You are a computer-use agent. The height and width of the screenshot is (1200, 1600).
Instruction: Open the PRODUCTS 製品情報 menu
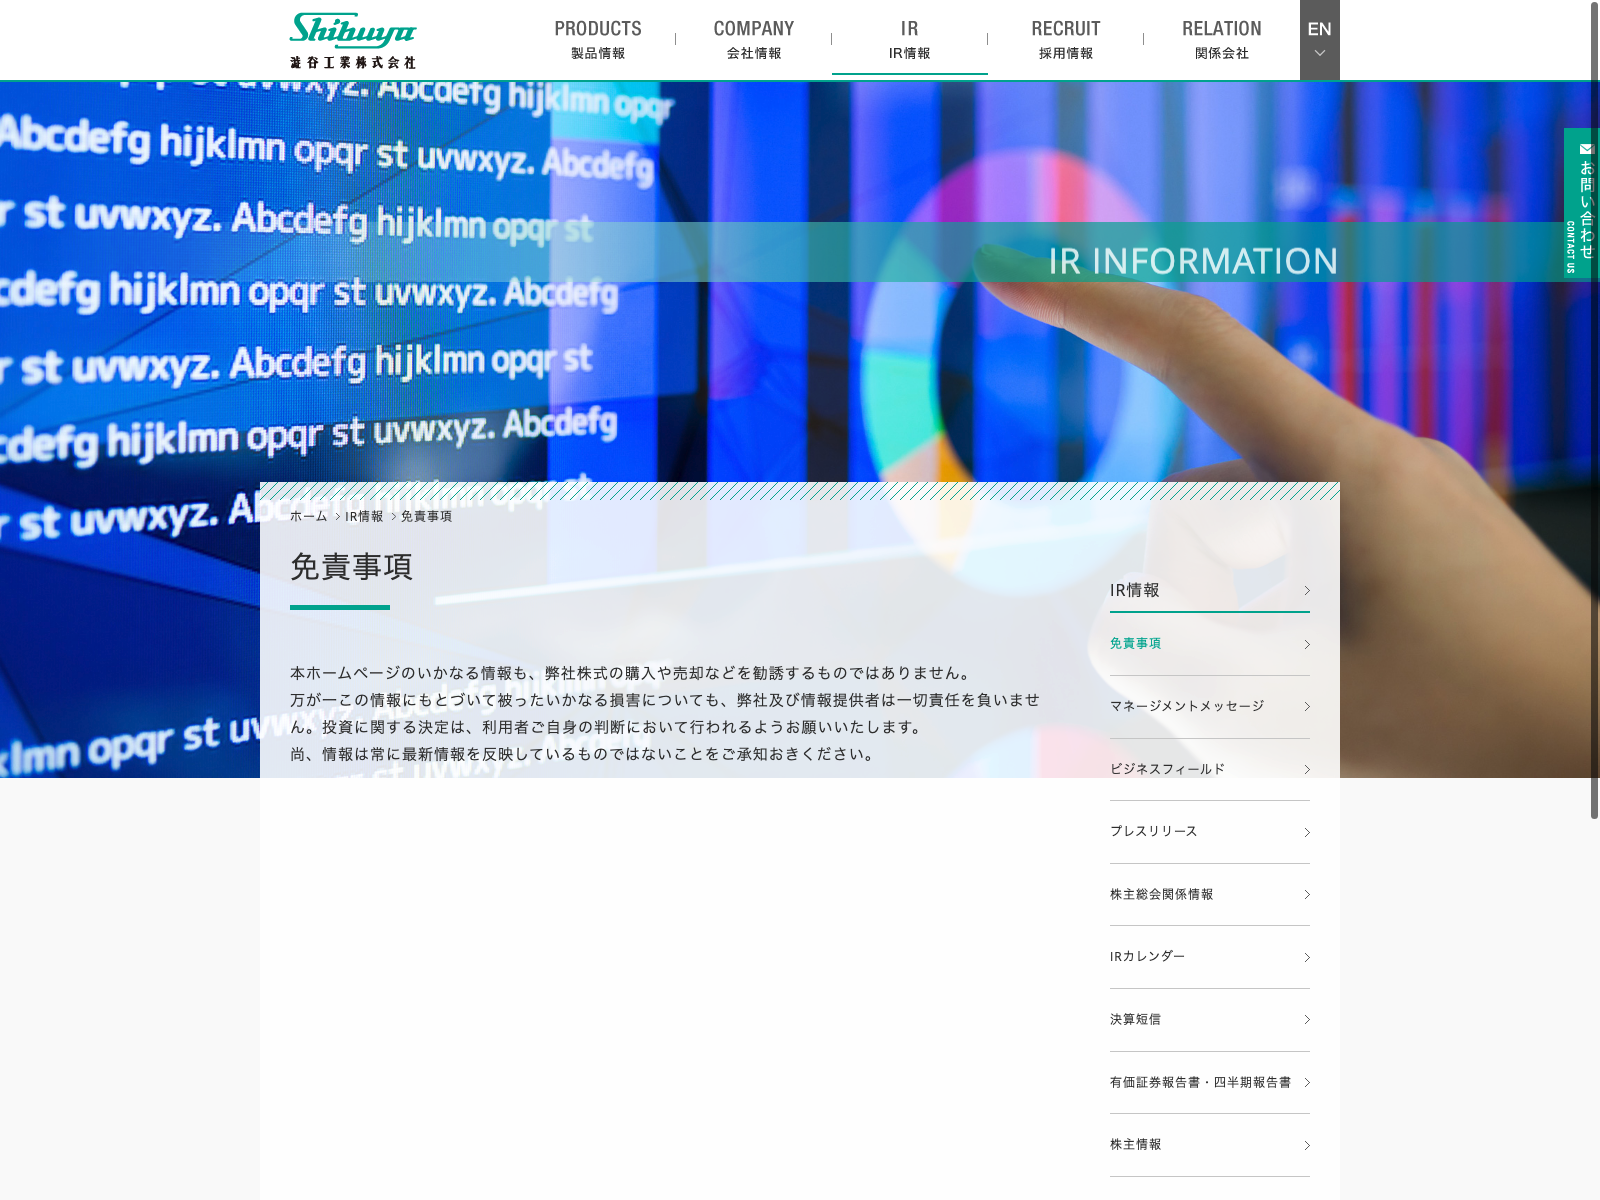click(598, 40)
